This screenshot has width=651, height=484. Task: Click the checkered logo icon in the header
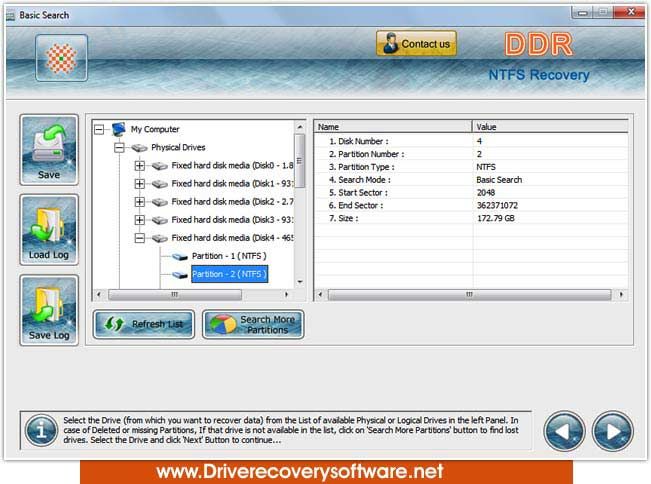pyautogui.click(x=61, y=58)
